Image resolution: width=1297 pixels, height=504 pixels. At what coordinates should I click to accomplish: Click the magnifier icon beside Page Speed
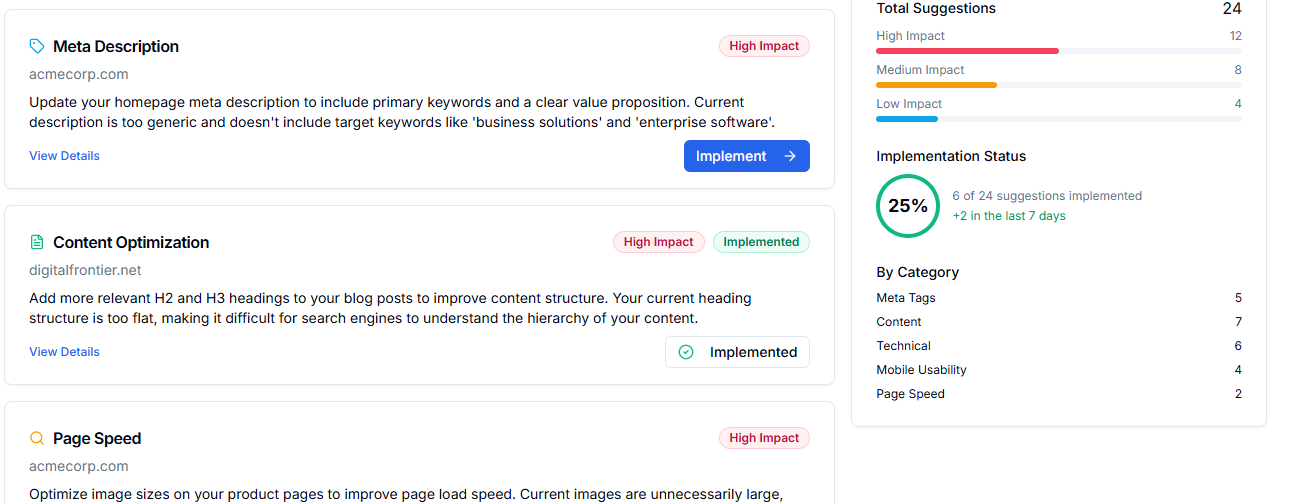37,438
